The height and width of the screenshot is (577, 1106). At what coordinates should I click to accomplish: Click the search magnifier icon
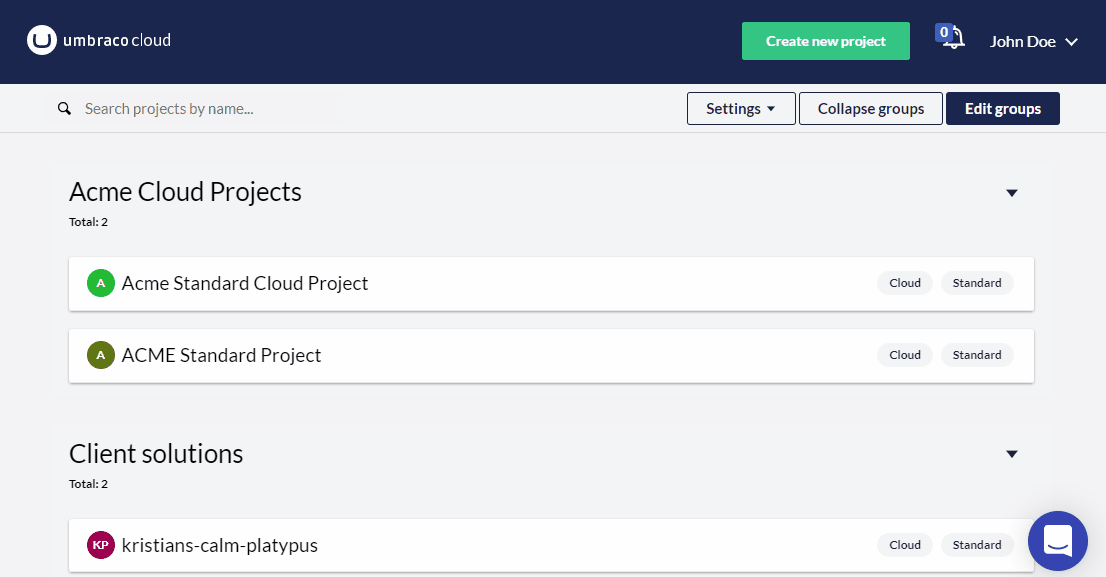click(x=64, y=109)
